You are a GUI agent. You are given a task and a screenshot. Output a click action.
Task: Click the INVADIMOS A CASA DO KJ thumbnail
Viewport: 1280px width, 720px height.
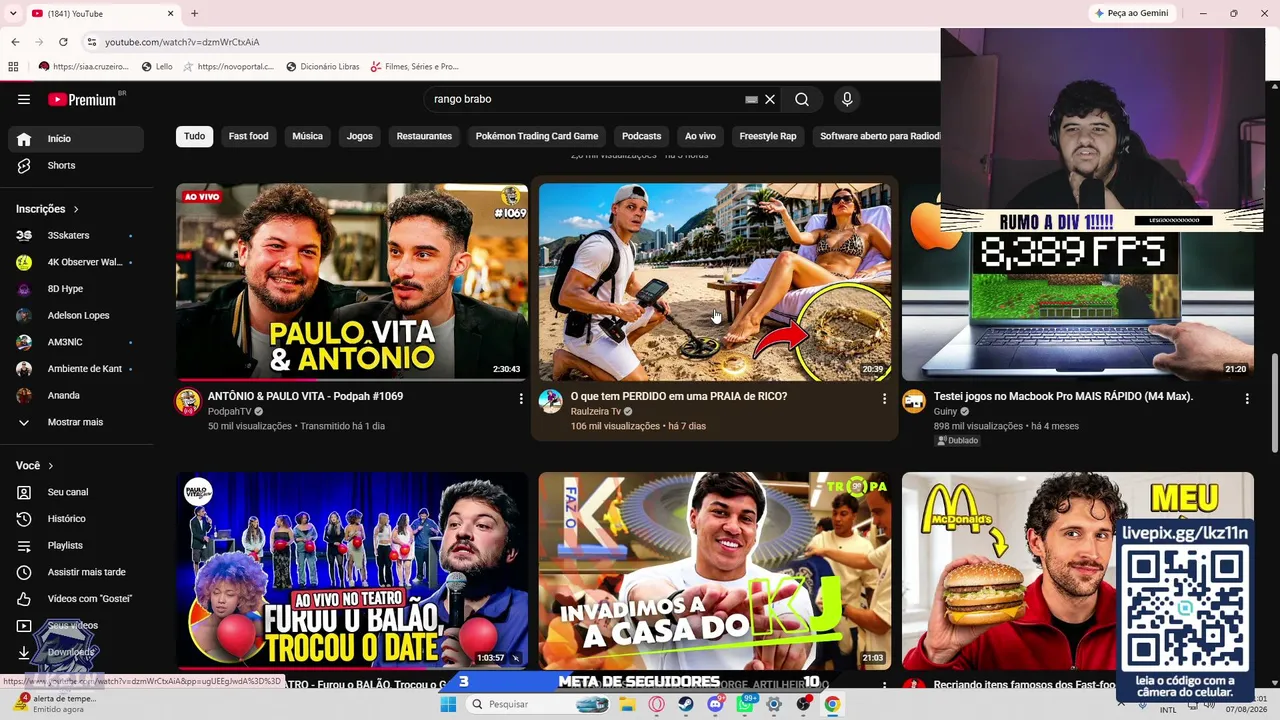coord(715,570)
